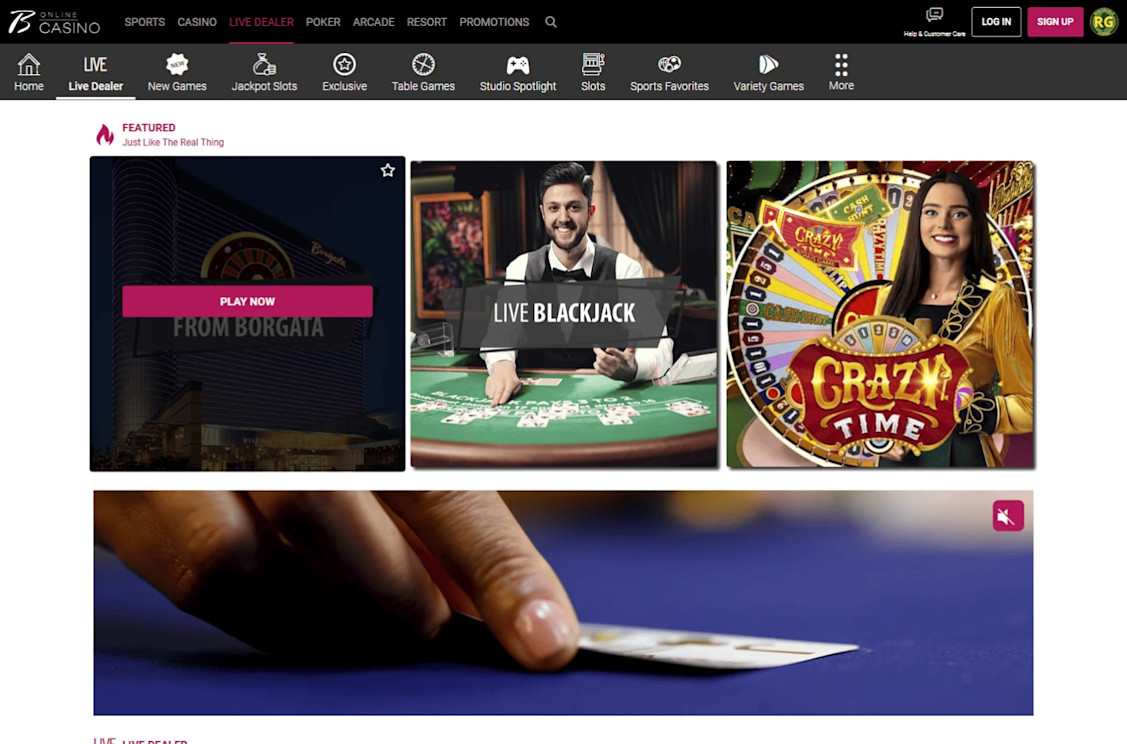
Task: Open the Arcade top menu
Action: [374, 22]
